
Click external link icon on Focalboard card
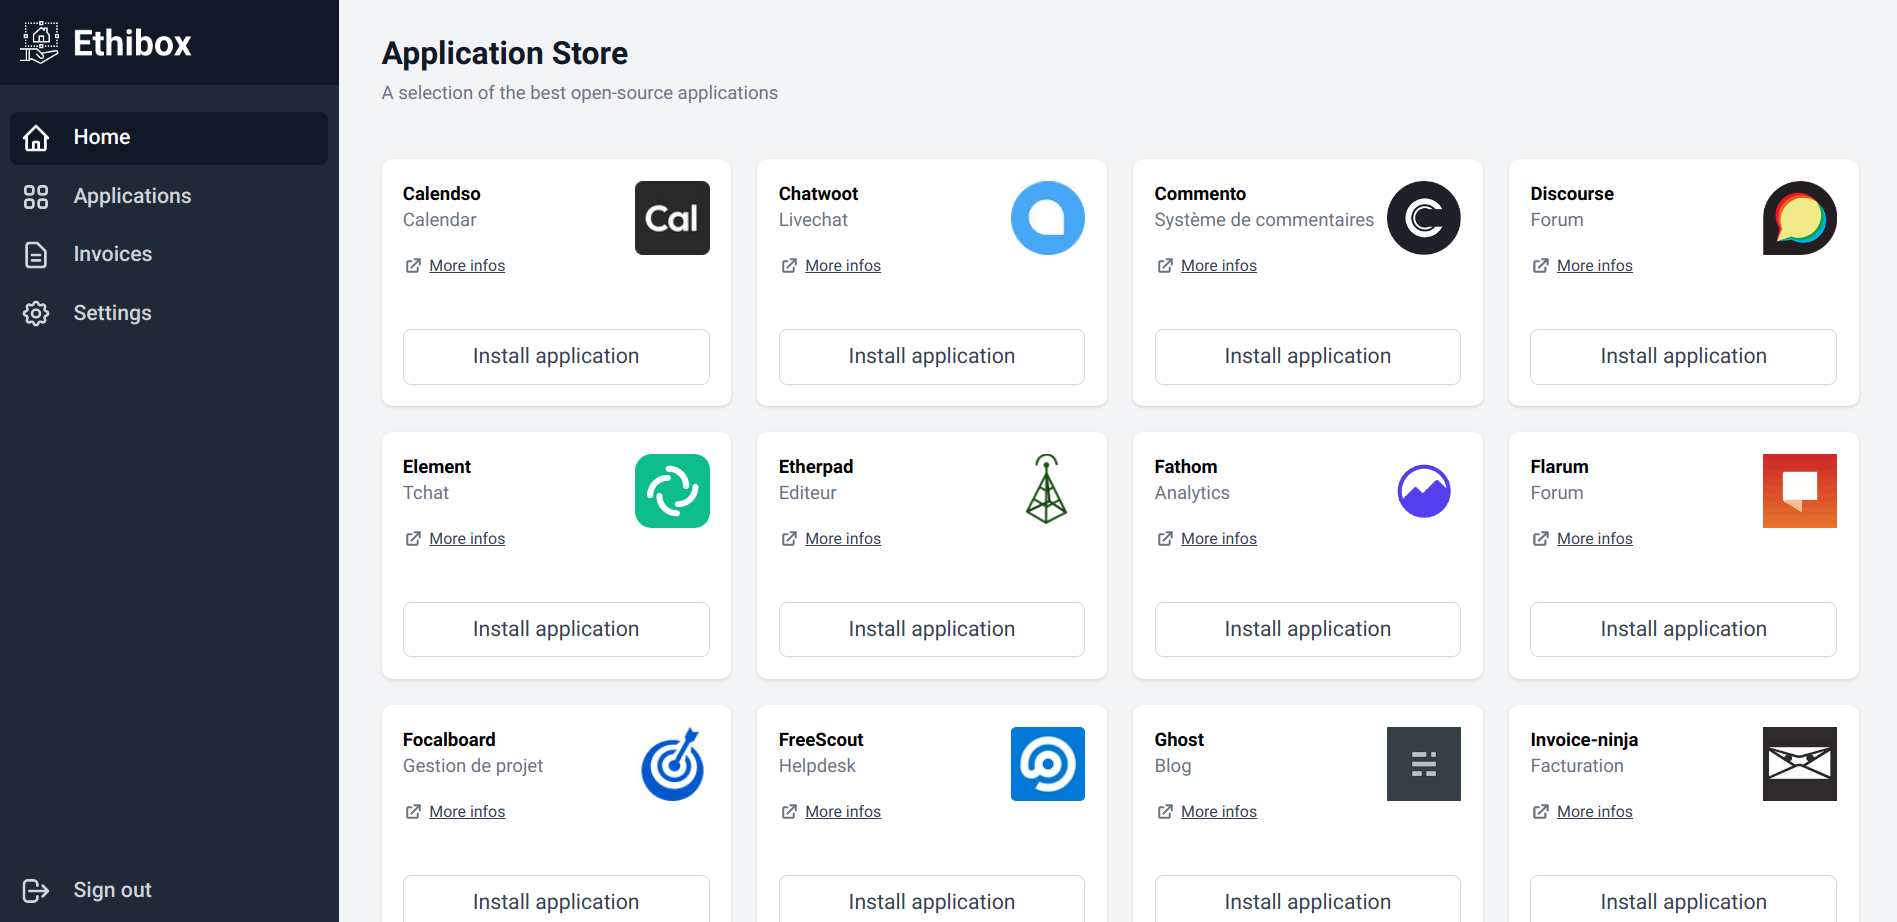click(x=413, y=812)
